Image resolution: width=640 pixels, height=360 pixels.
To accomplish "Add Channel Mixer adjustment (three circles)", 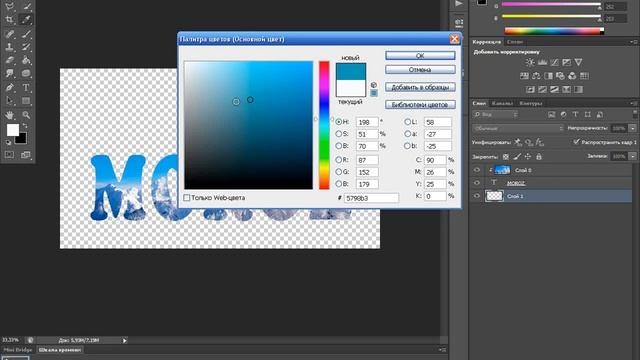I will pos(572,76).
